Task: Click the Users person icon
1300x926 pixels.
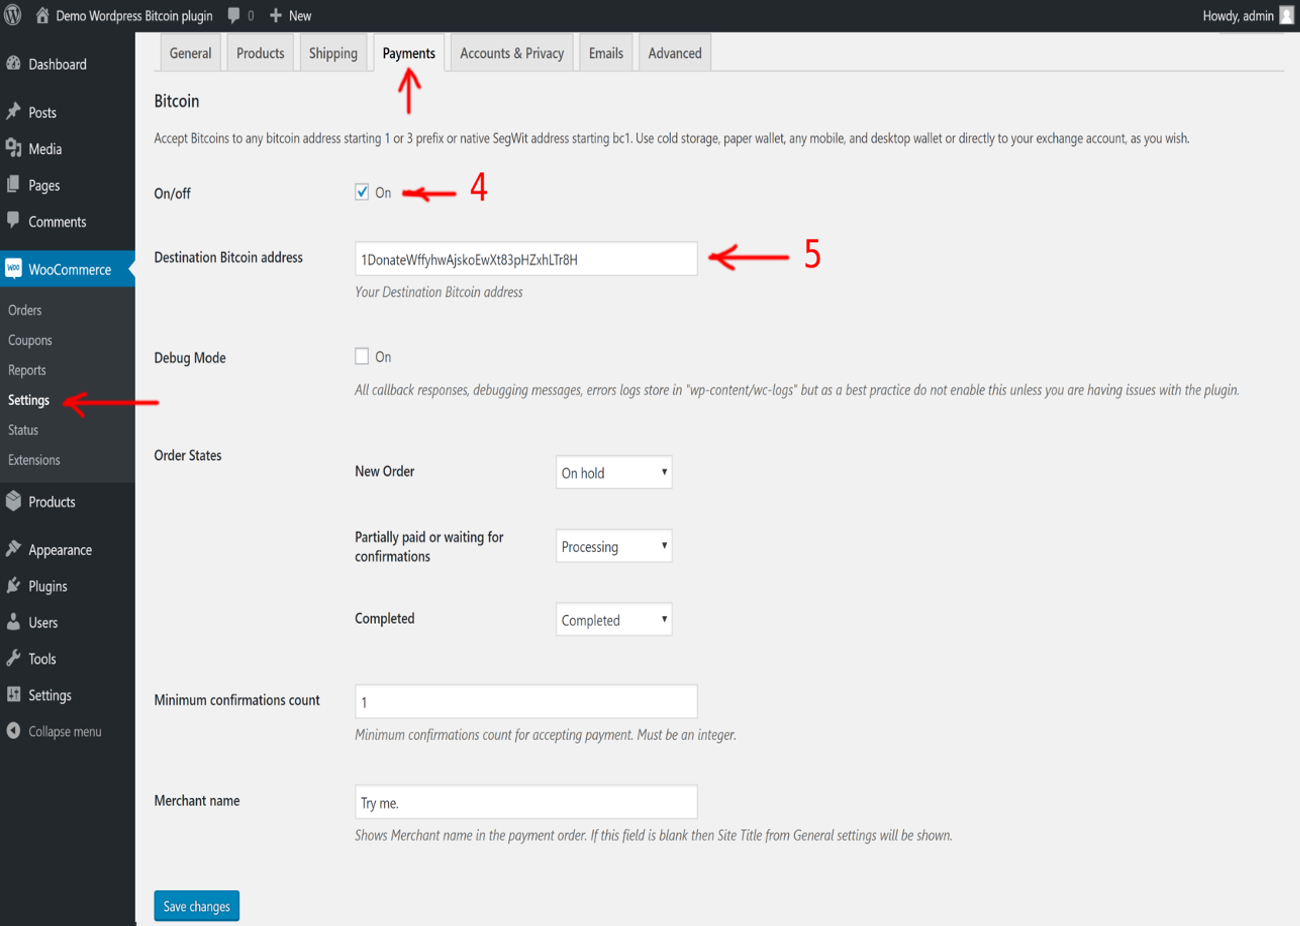Action: coord(14,621)
